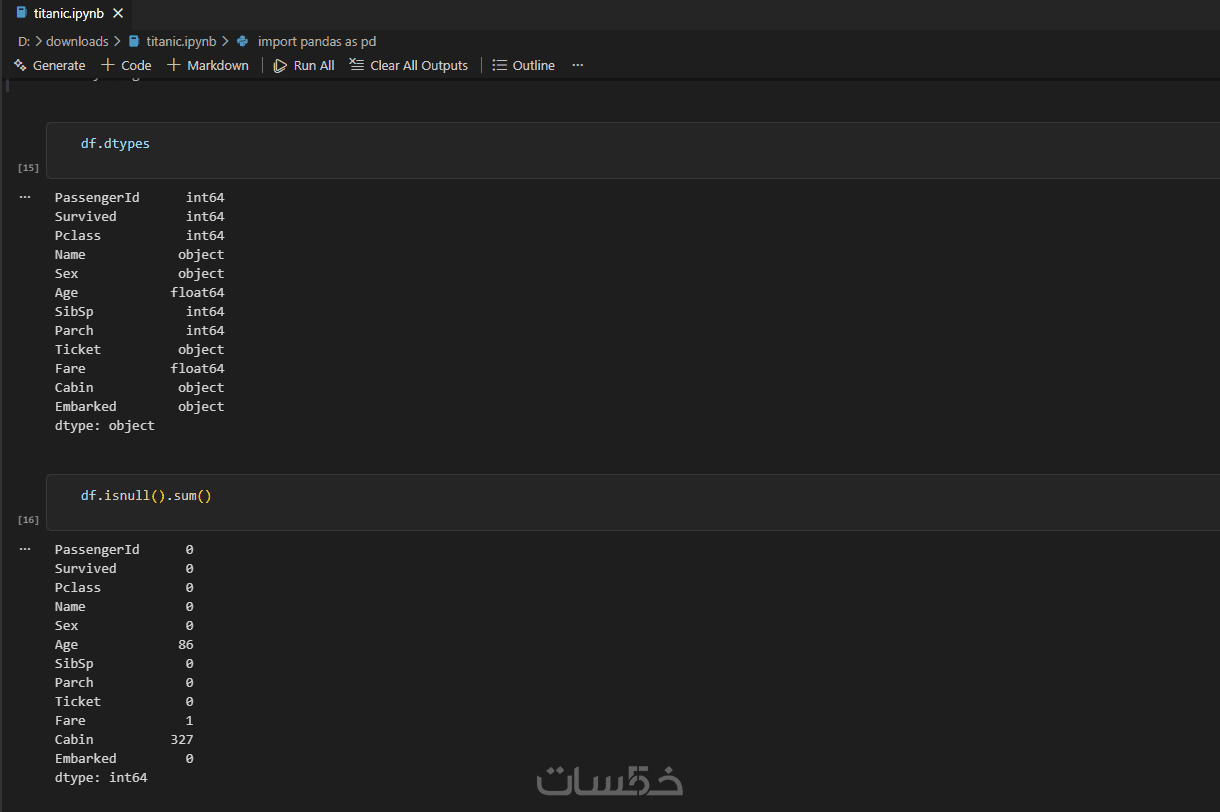The image size is (1220, 812).
Task: Open the downloads breadcrumb folder
Action: [77, 41]
